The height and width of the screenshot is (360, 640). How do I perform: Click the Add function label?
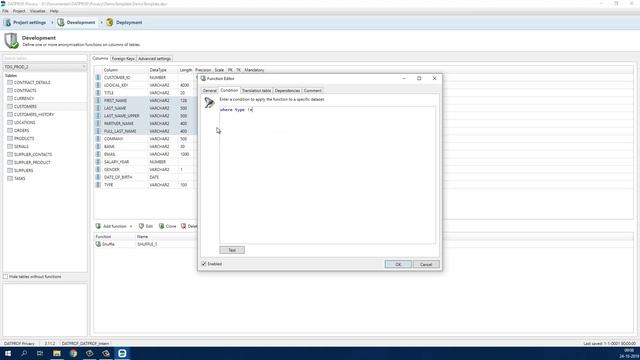115,226
